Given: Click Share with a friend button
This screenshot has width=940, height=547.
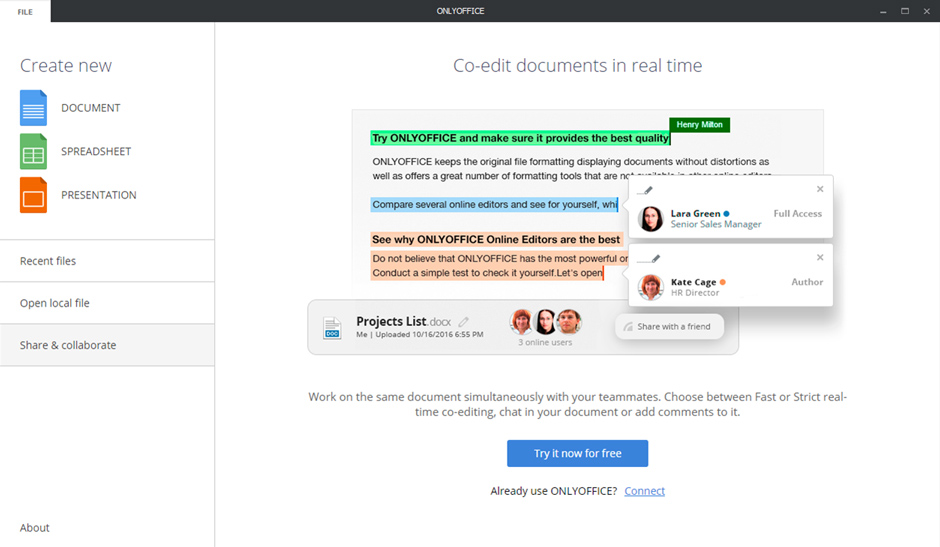Looking at the screenshot, I should [x=668, y=326].
